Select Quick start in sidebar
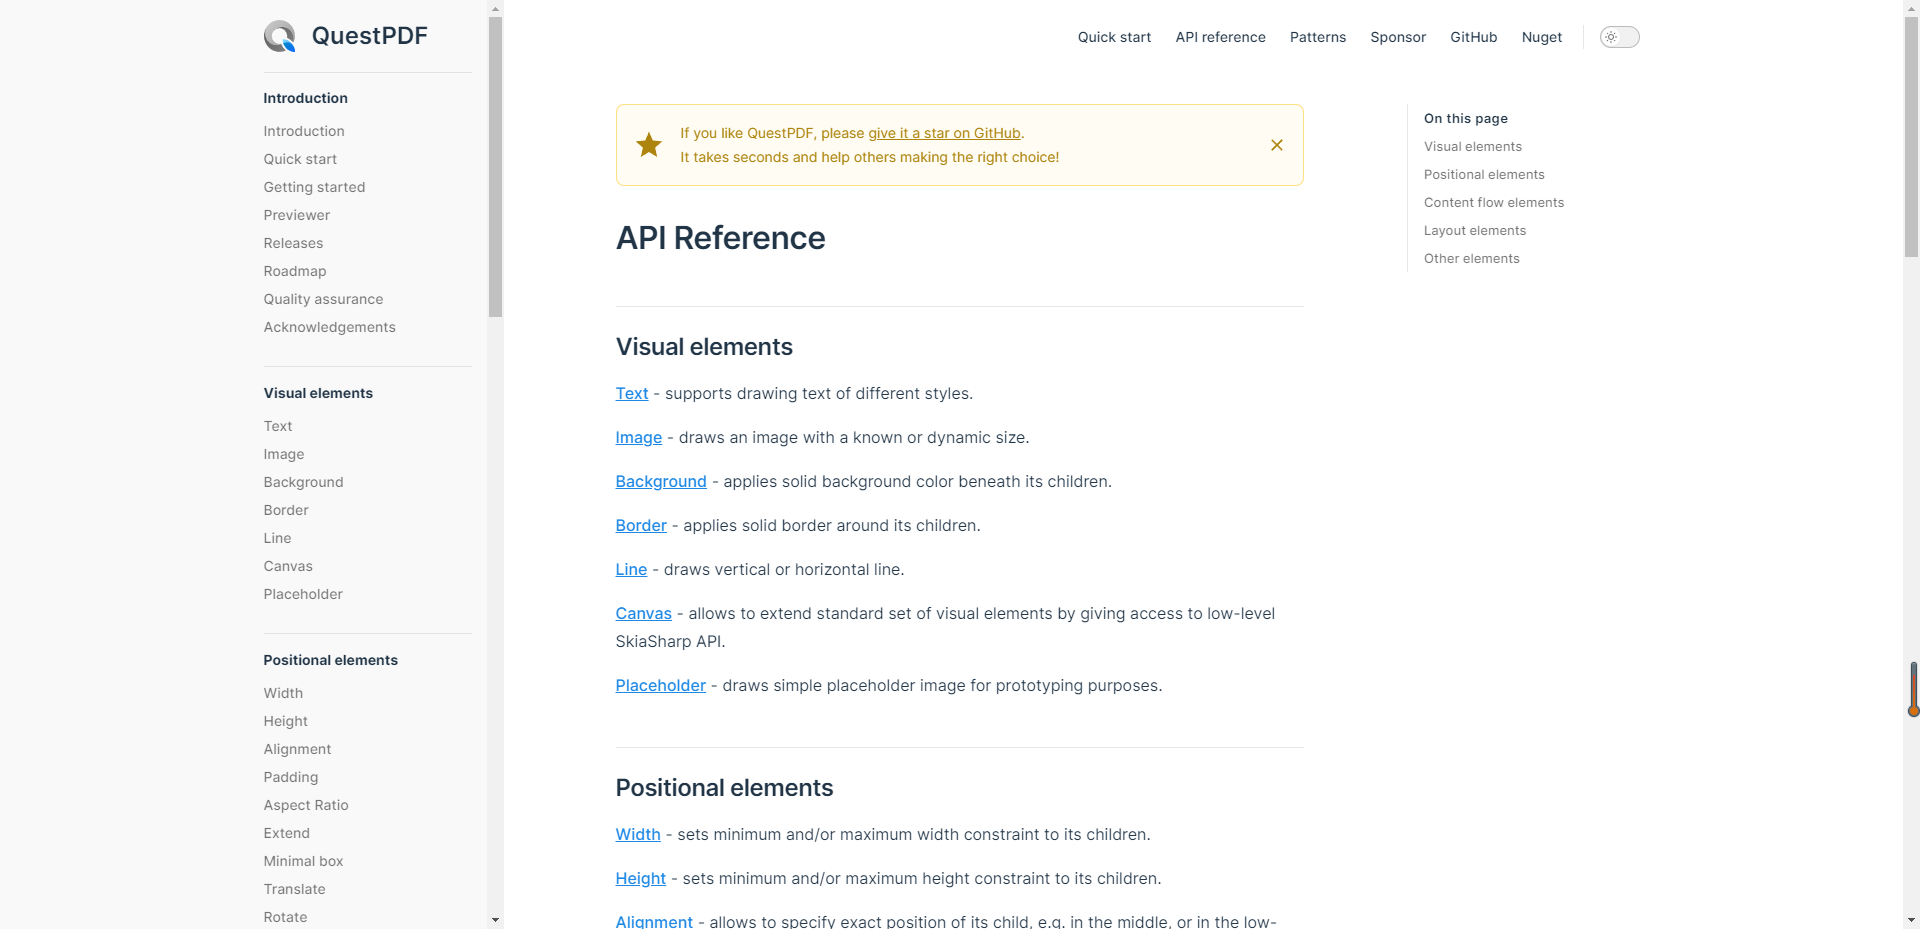This screenshot has height=929, width=1920. 300,159
